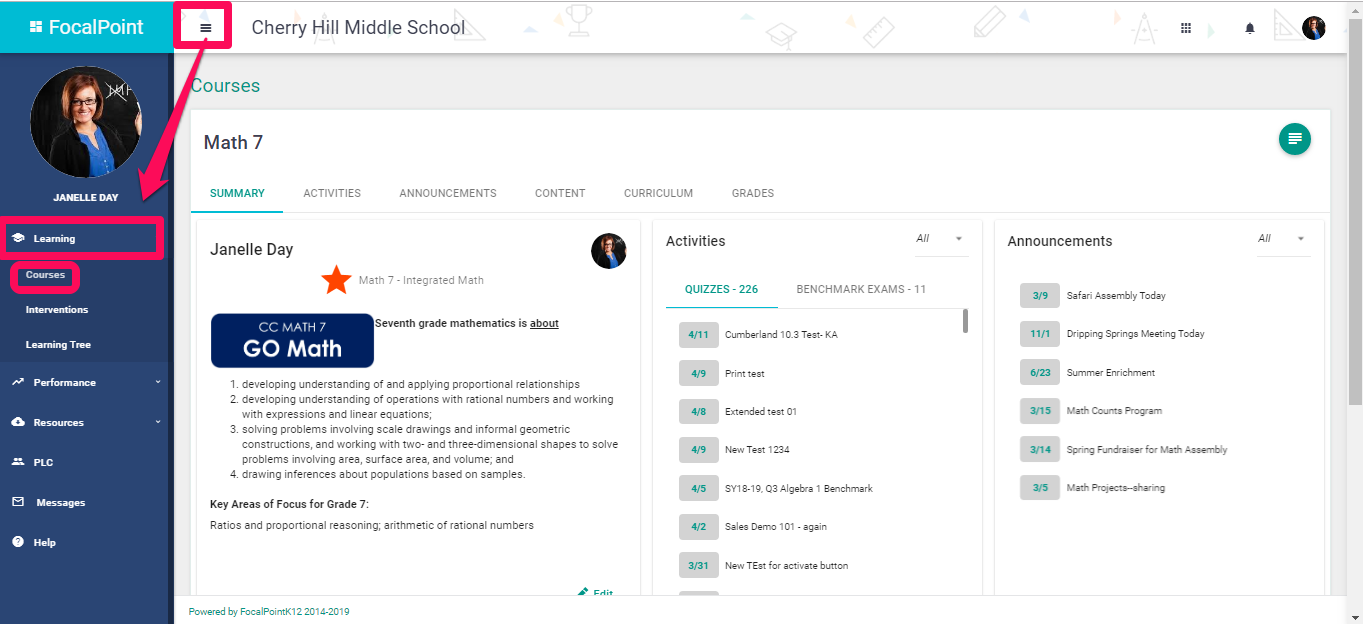Click the Performance trend icon
1363x624 pixels.
click(x=18, y=382)
